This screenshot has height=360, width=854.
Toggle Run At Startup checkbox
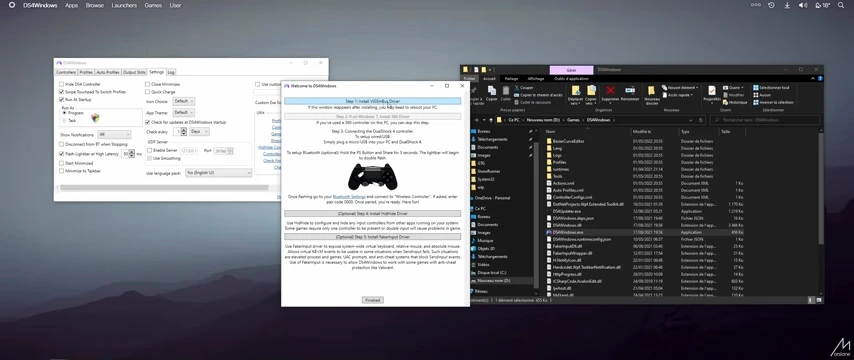62,100
